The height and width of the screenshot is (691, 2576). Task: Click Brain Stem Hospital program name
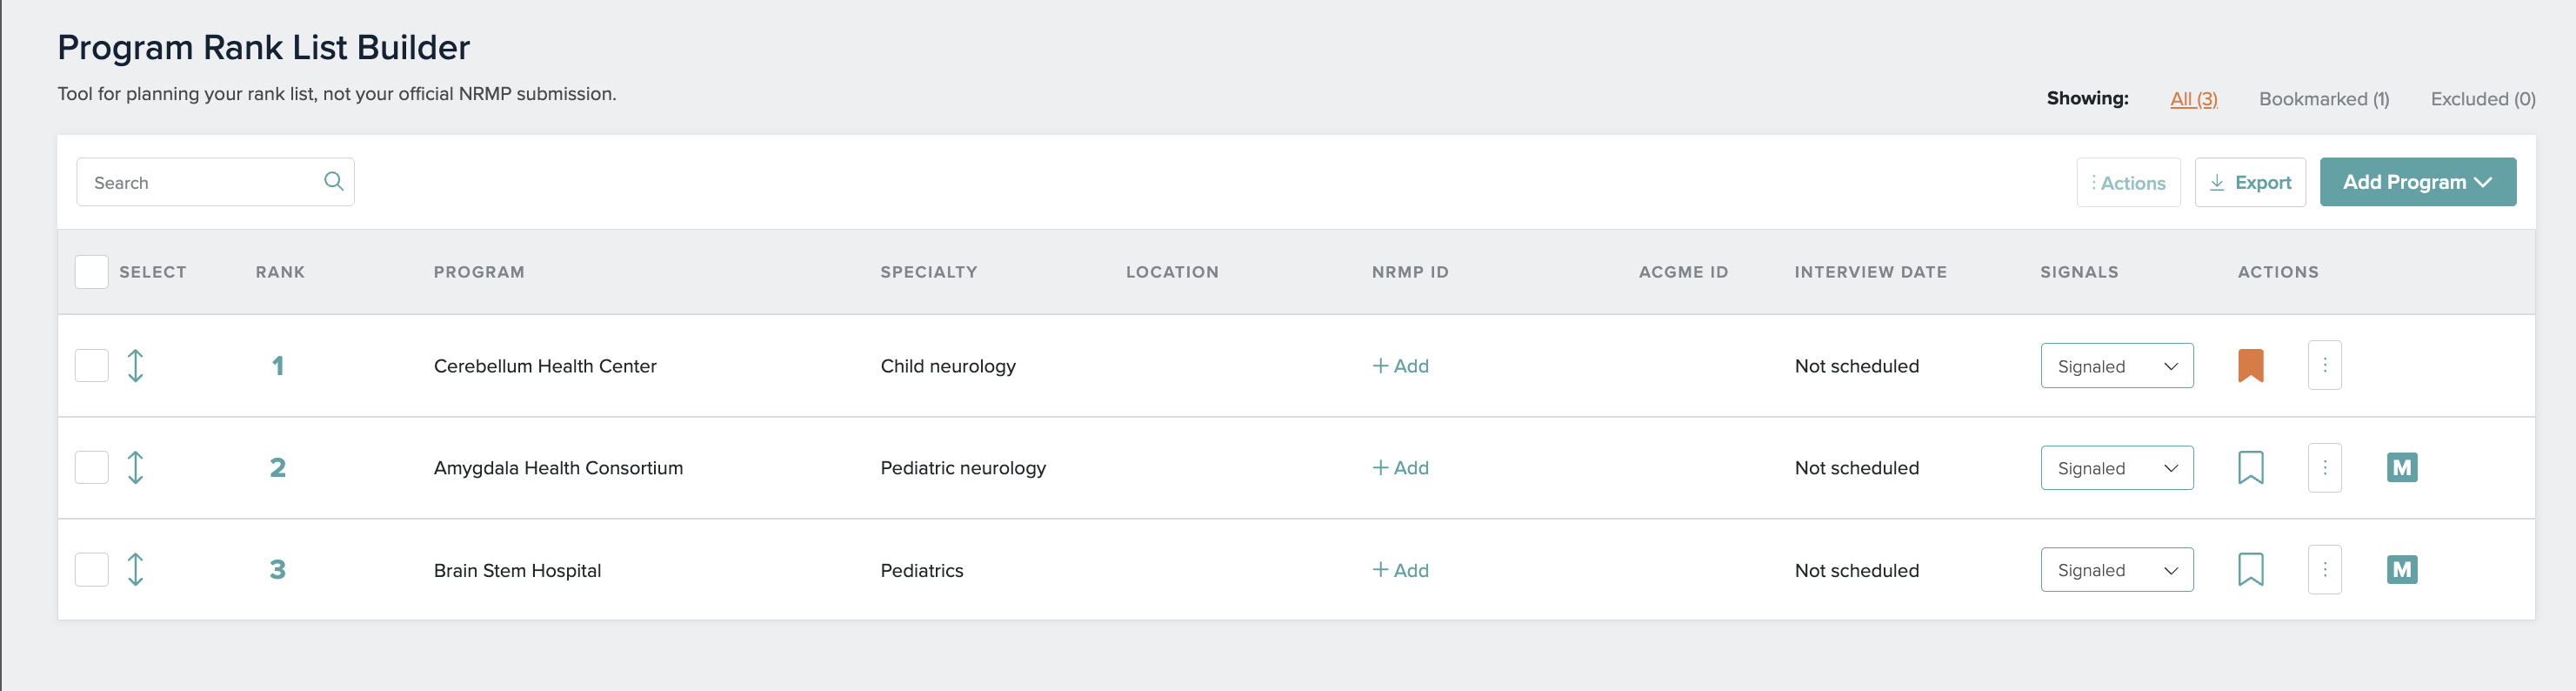point(517,570)
